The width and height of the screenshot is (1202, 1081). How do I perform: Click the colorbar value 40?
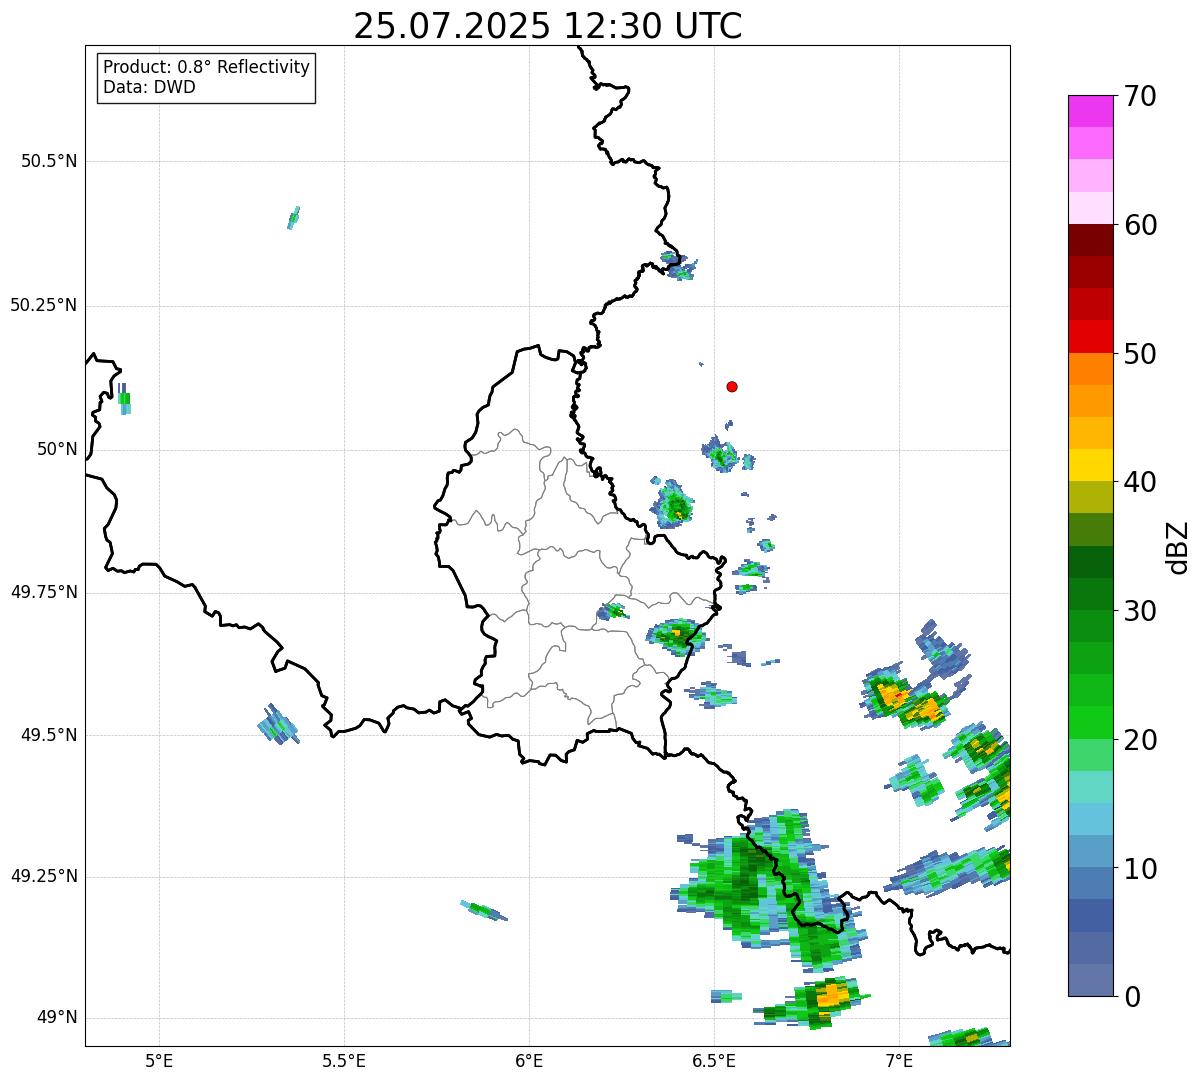pos(1140,482)
